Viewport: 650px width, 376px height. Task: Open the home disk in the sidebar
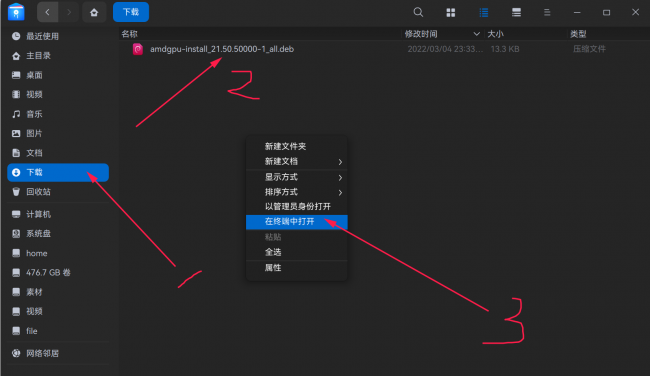[58, 253]
